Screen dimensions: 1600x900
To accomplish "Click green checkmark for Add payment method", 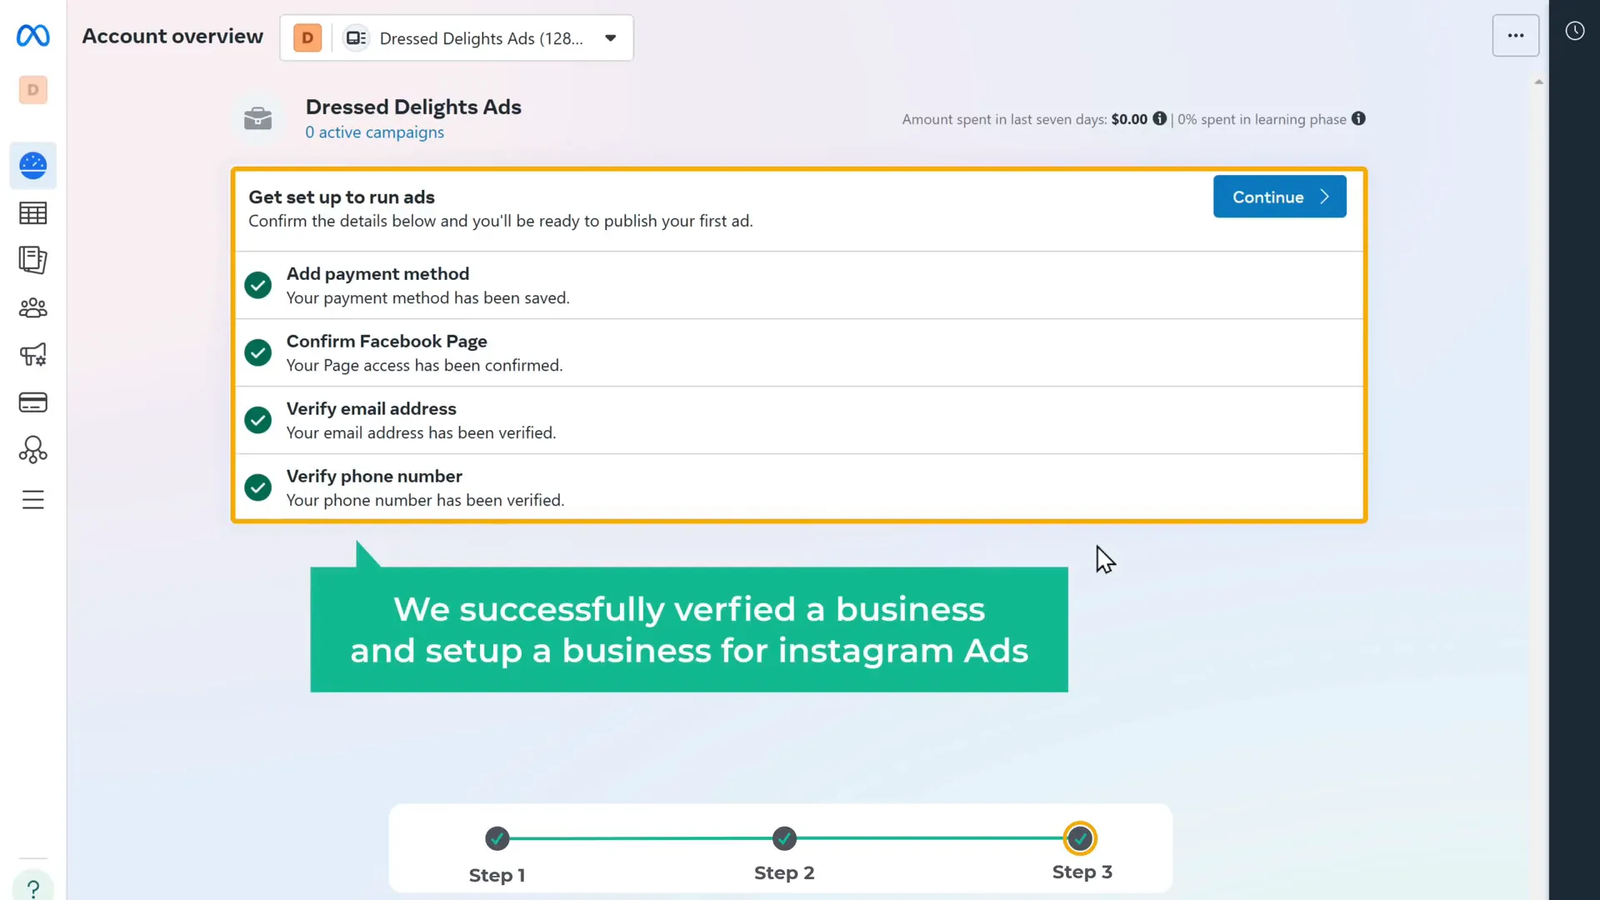I will tap(258, 285).
